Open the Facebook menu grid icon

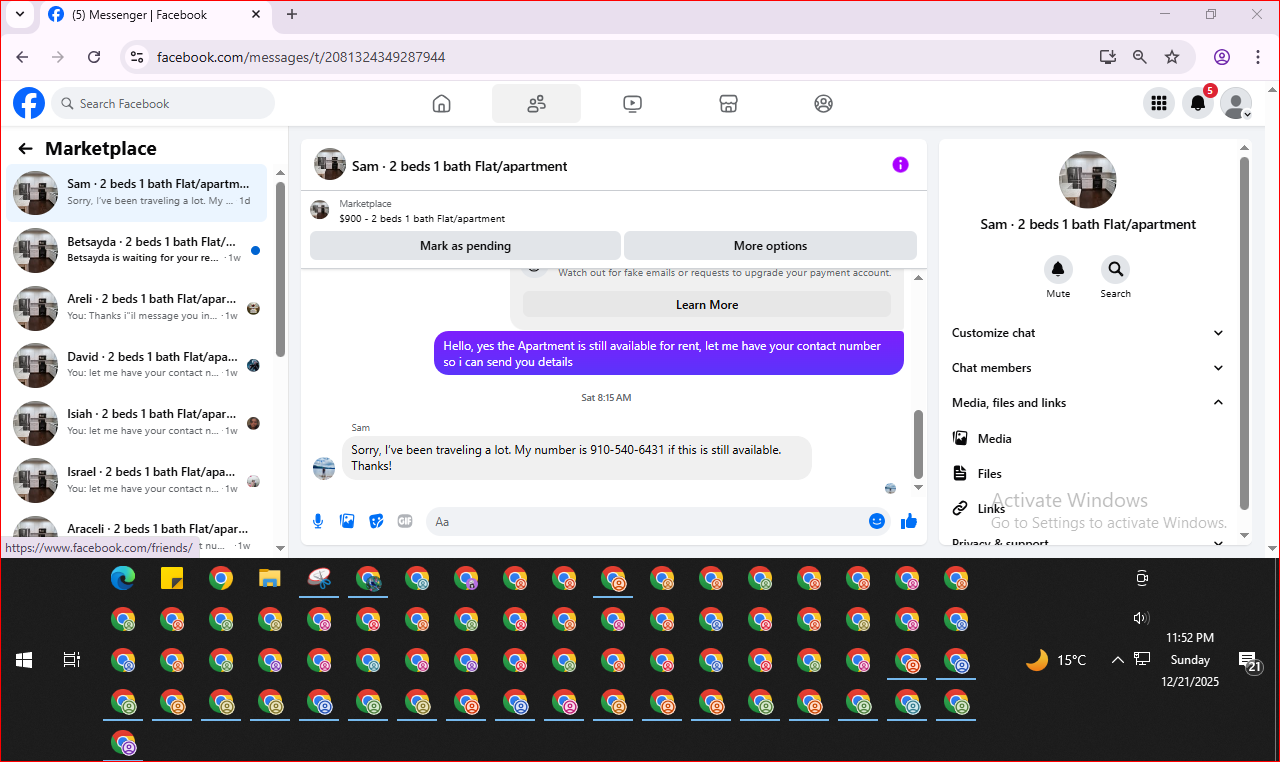pos(1159,103)
